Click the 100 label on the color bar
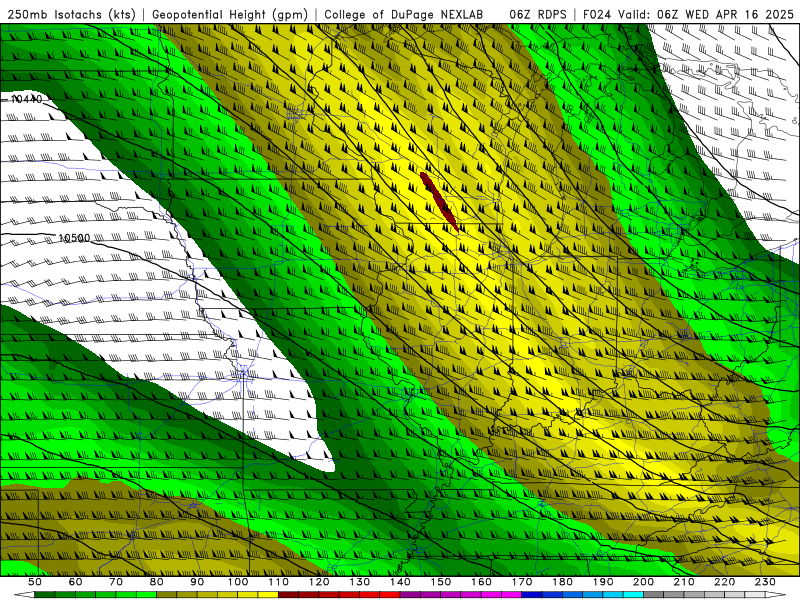The image size is (800, 600). pyautogui.click(x=238, y=582)
